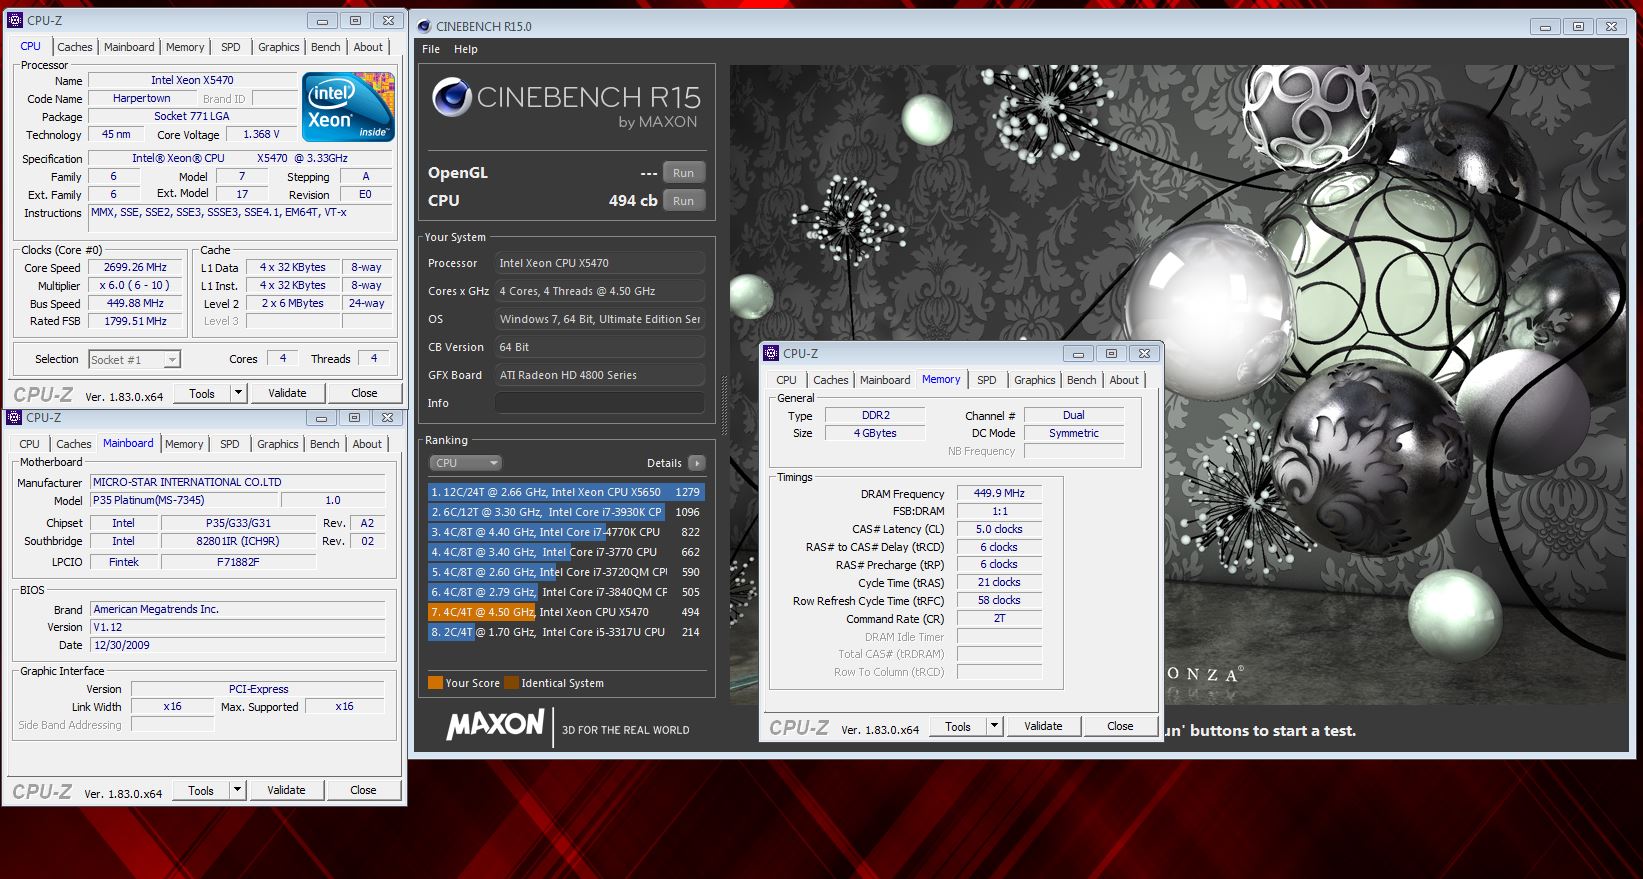The image size is (1643, 879).
Task: Click the Identical System legend swatch
Action: click(x=511, y=683)
